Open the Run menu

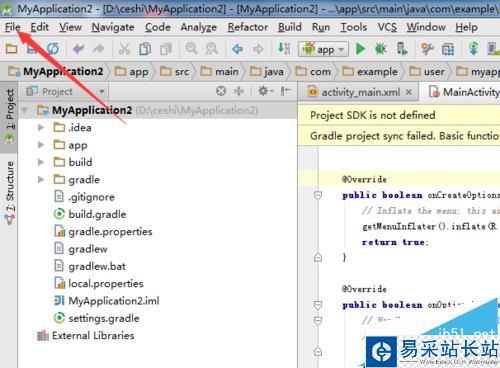(x=321, y=27)
